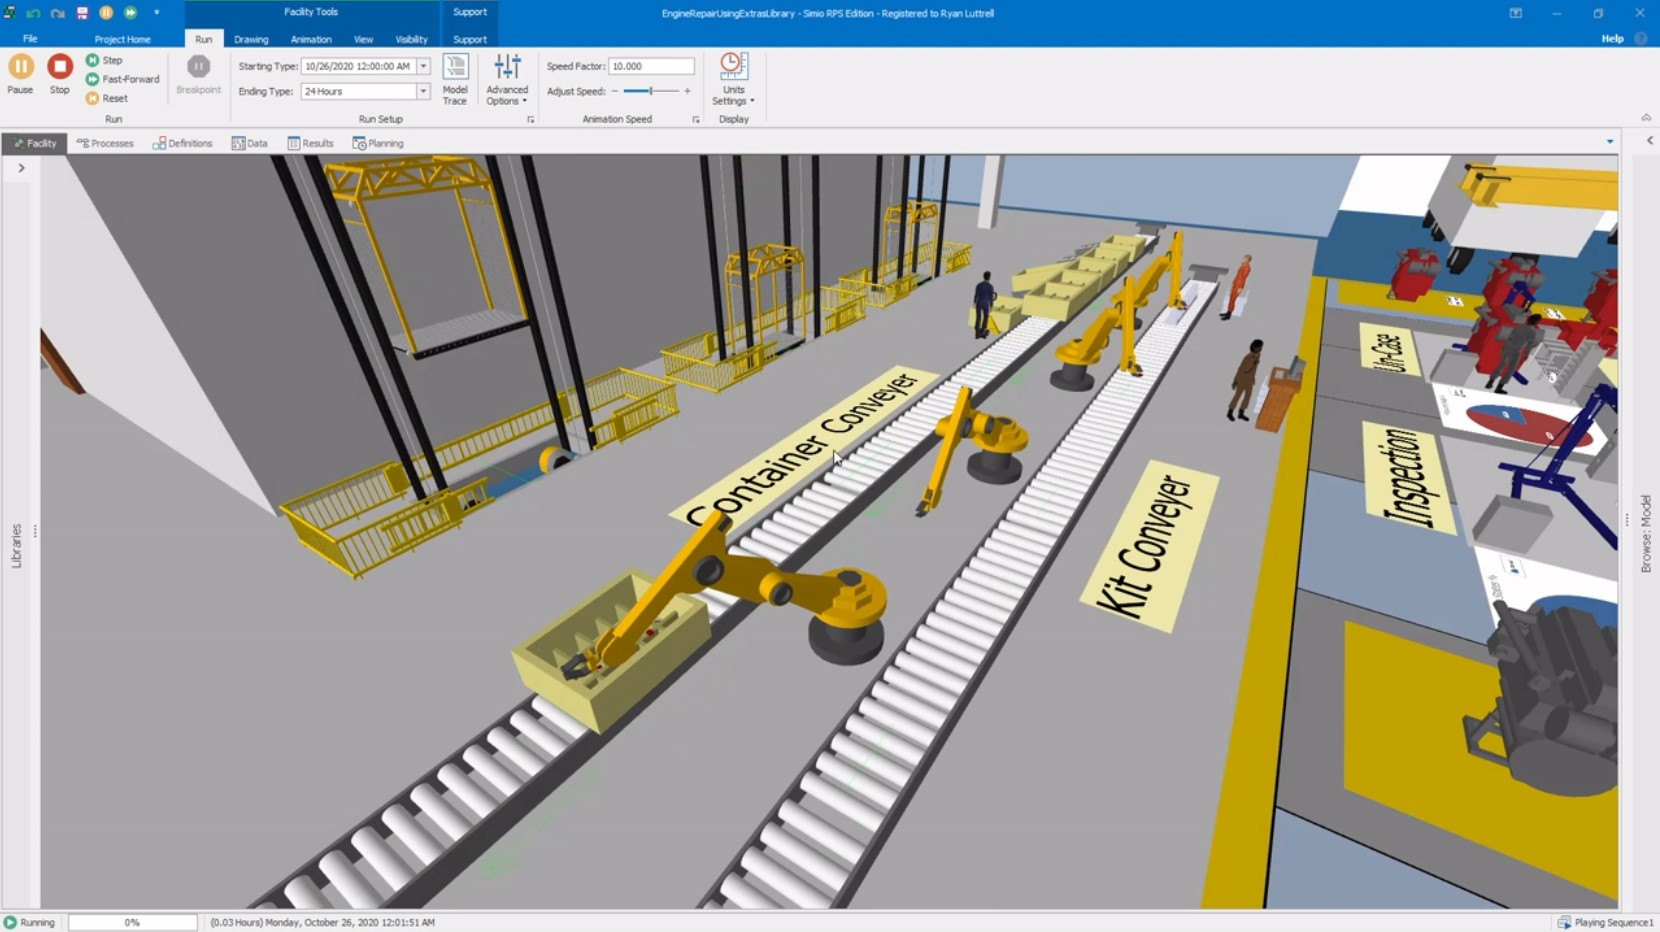Click the Save icon in quick access toolbar

[x=81, y=13]
